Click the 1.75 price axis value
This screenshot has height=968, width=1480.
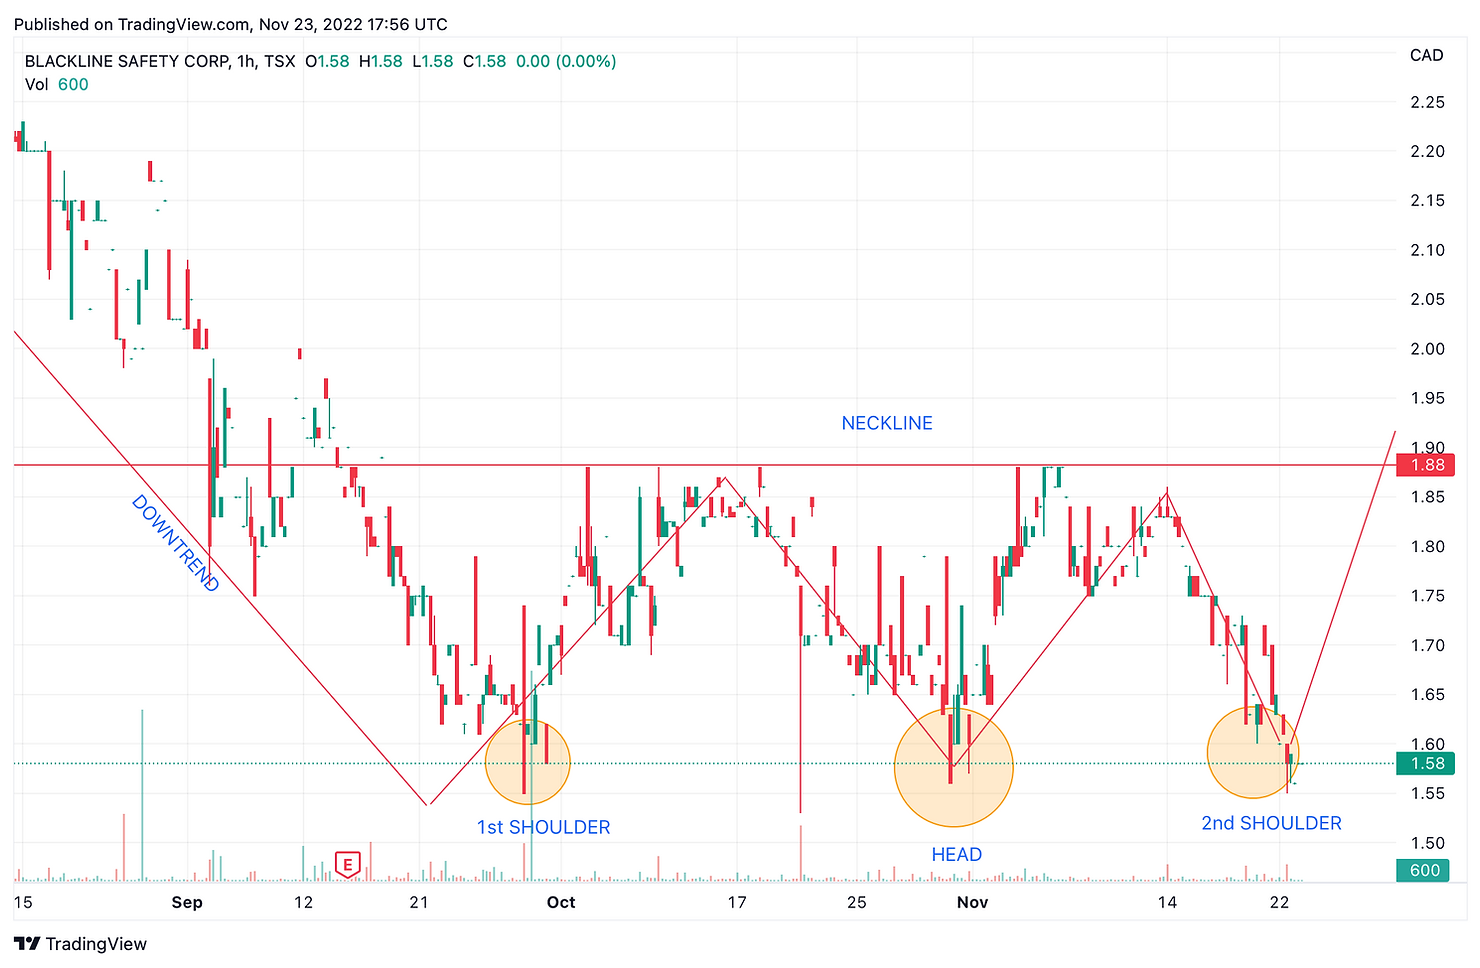coord(1427,596)
